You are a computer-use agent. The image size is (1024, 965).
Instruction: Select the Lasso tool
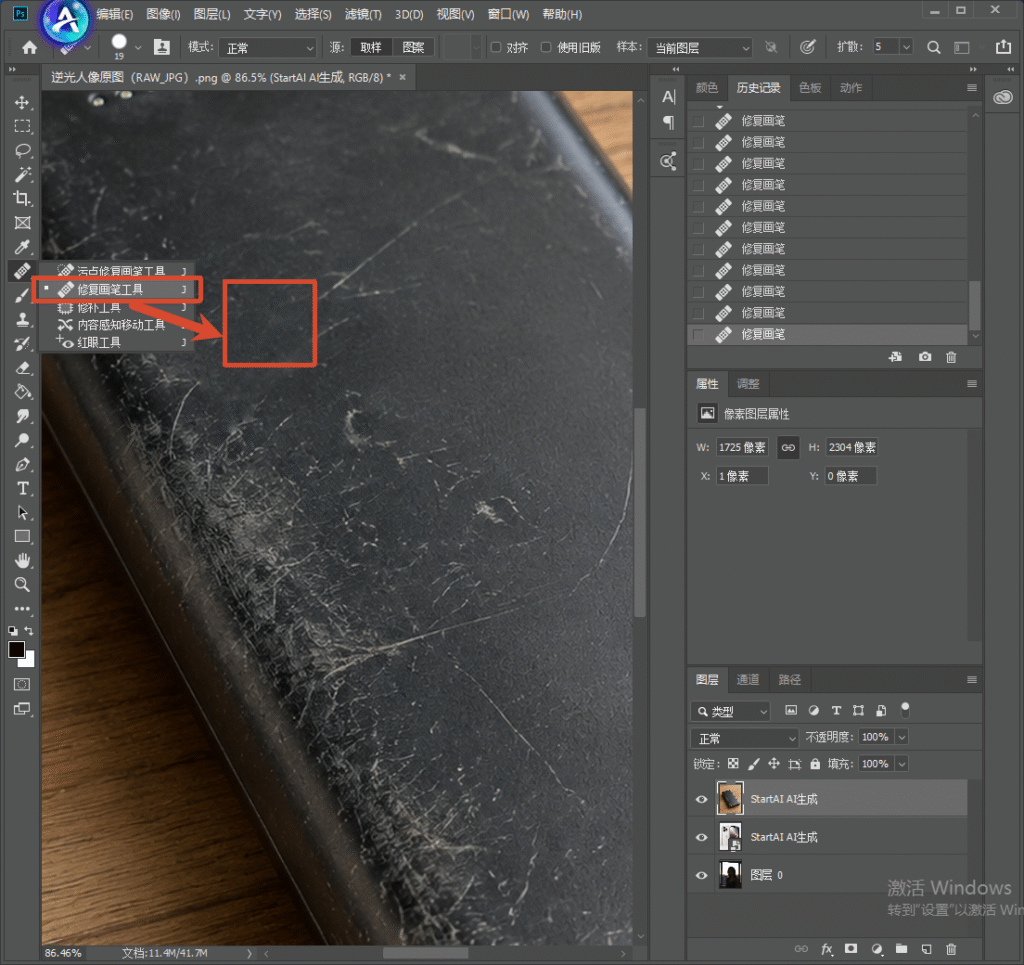(x=22, y=151)
